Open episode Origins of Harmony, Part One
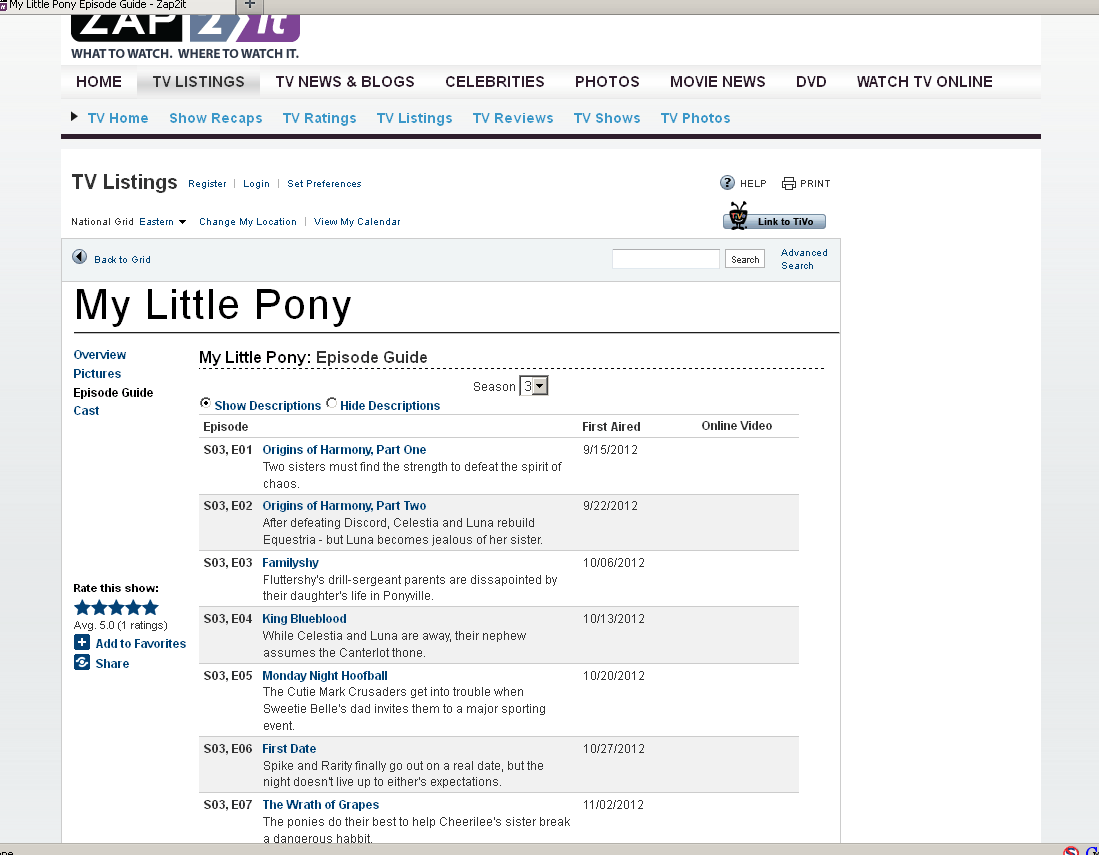The height and width of the screenshot is (855, 1099). (344, 450)
